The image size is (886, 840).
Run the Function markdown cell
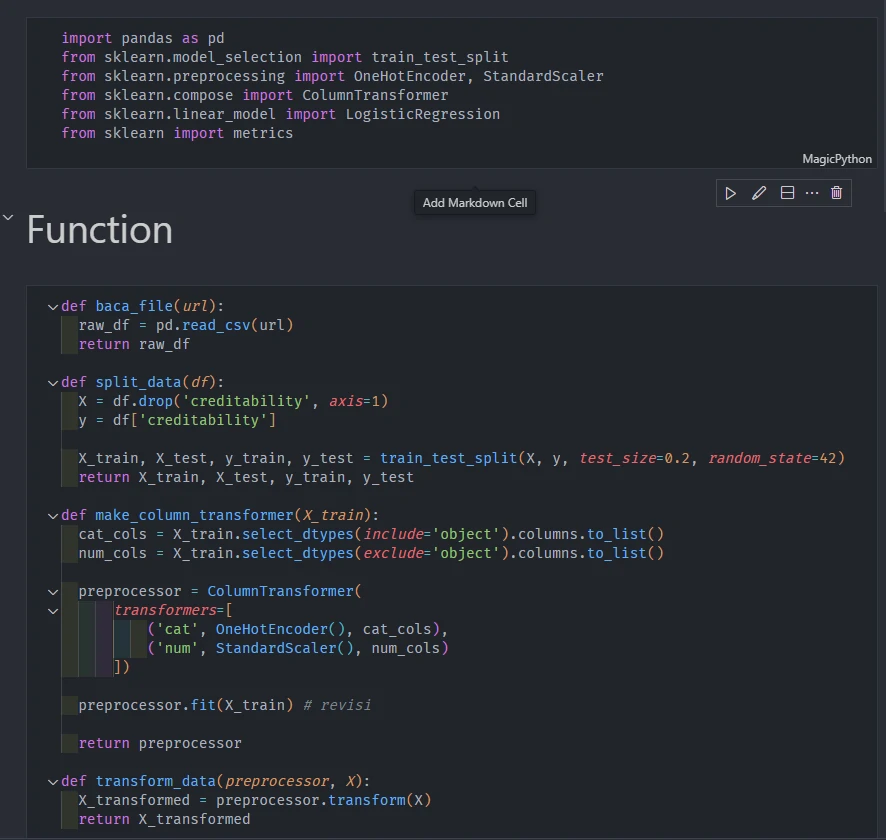coord(730,194)
